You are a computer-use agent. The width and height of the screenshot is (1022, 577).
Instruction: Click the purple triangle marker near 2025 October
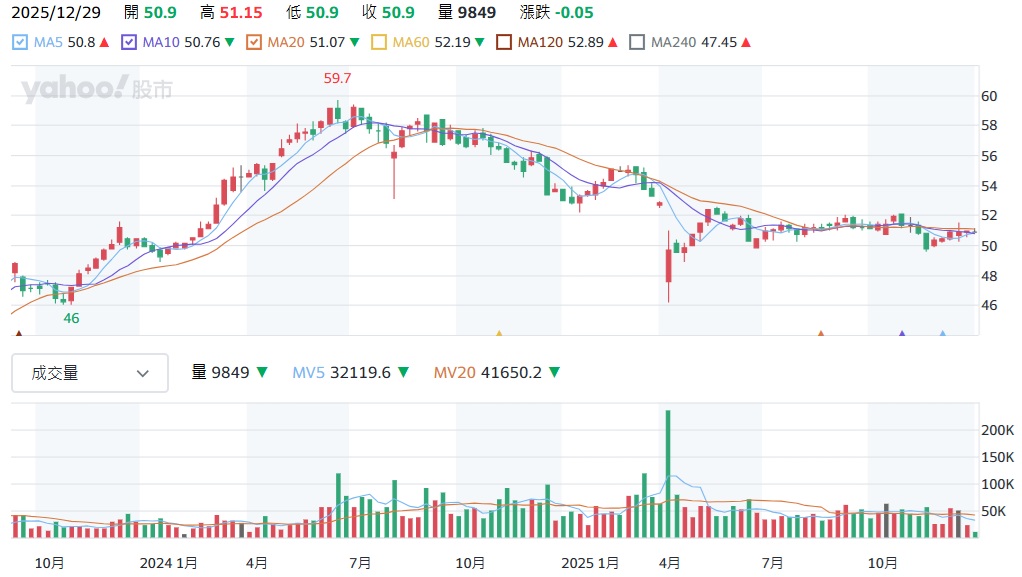(902, 334)
